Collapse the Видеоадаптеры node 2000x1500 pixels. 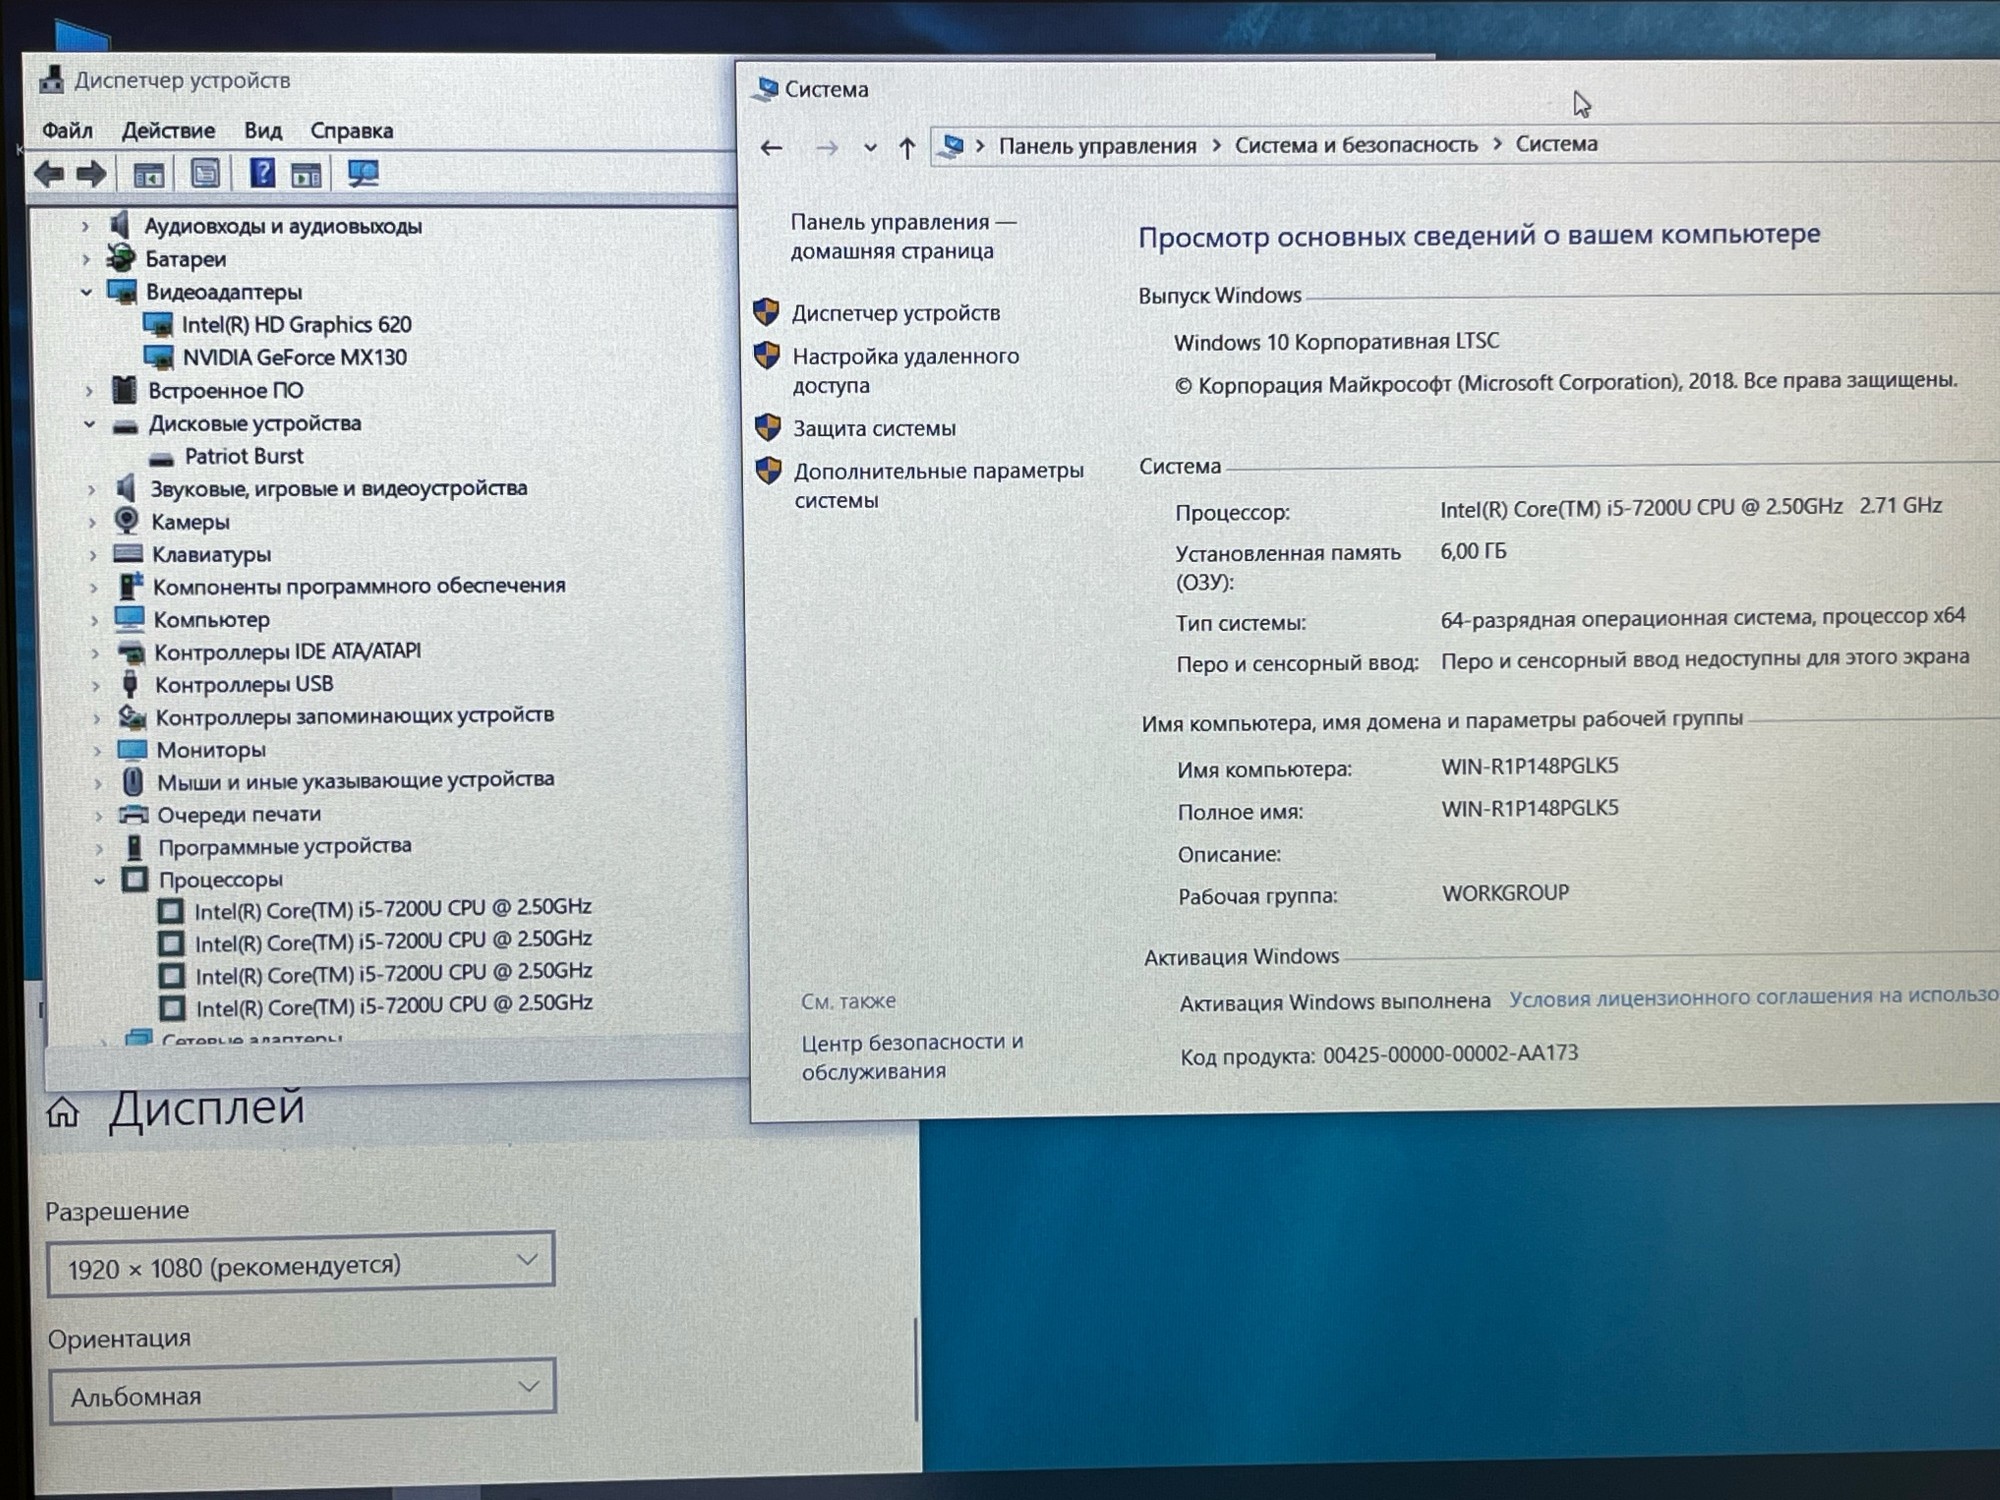[87, 292]
